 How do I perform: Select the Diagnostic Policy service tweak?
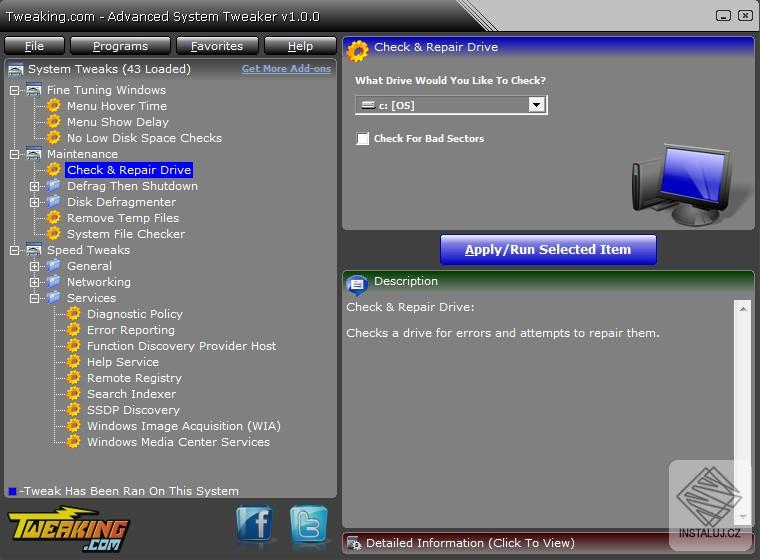coord(135,314)
